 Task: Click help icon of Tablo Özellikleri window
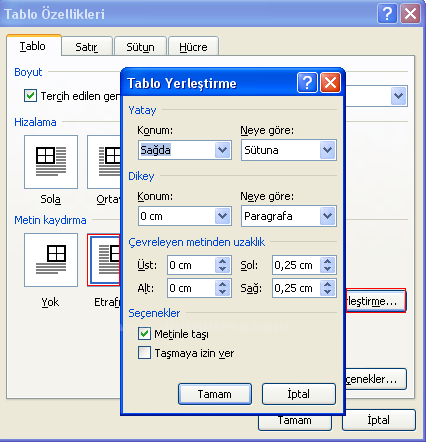(x=387, y=14)
